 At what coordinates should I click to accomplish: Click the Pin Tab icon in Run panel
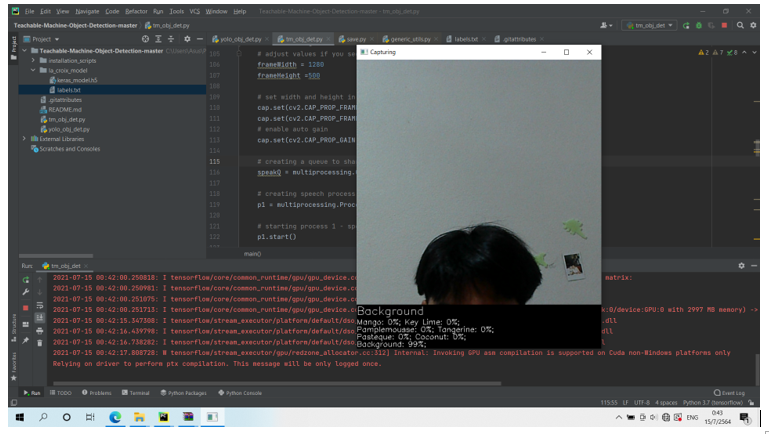26,340
